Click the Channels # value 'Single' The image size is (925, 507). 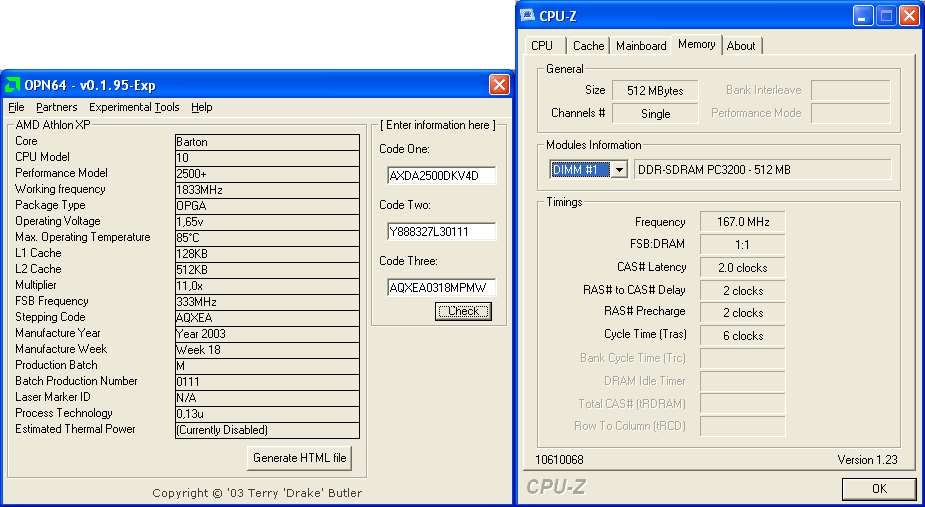pos(655,114)
